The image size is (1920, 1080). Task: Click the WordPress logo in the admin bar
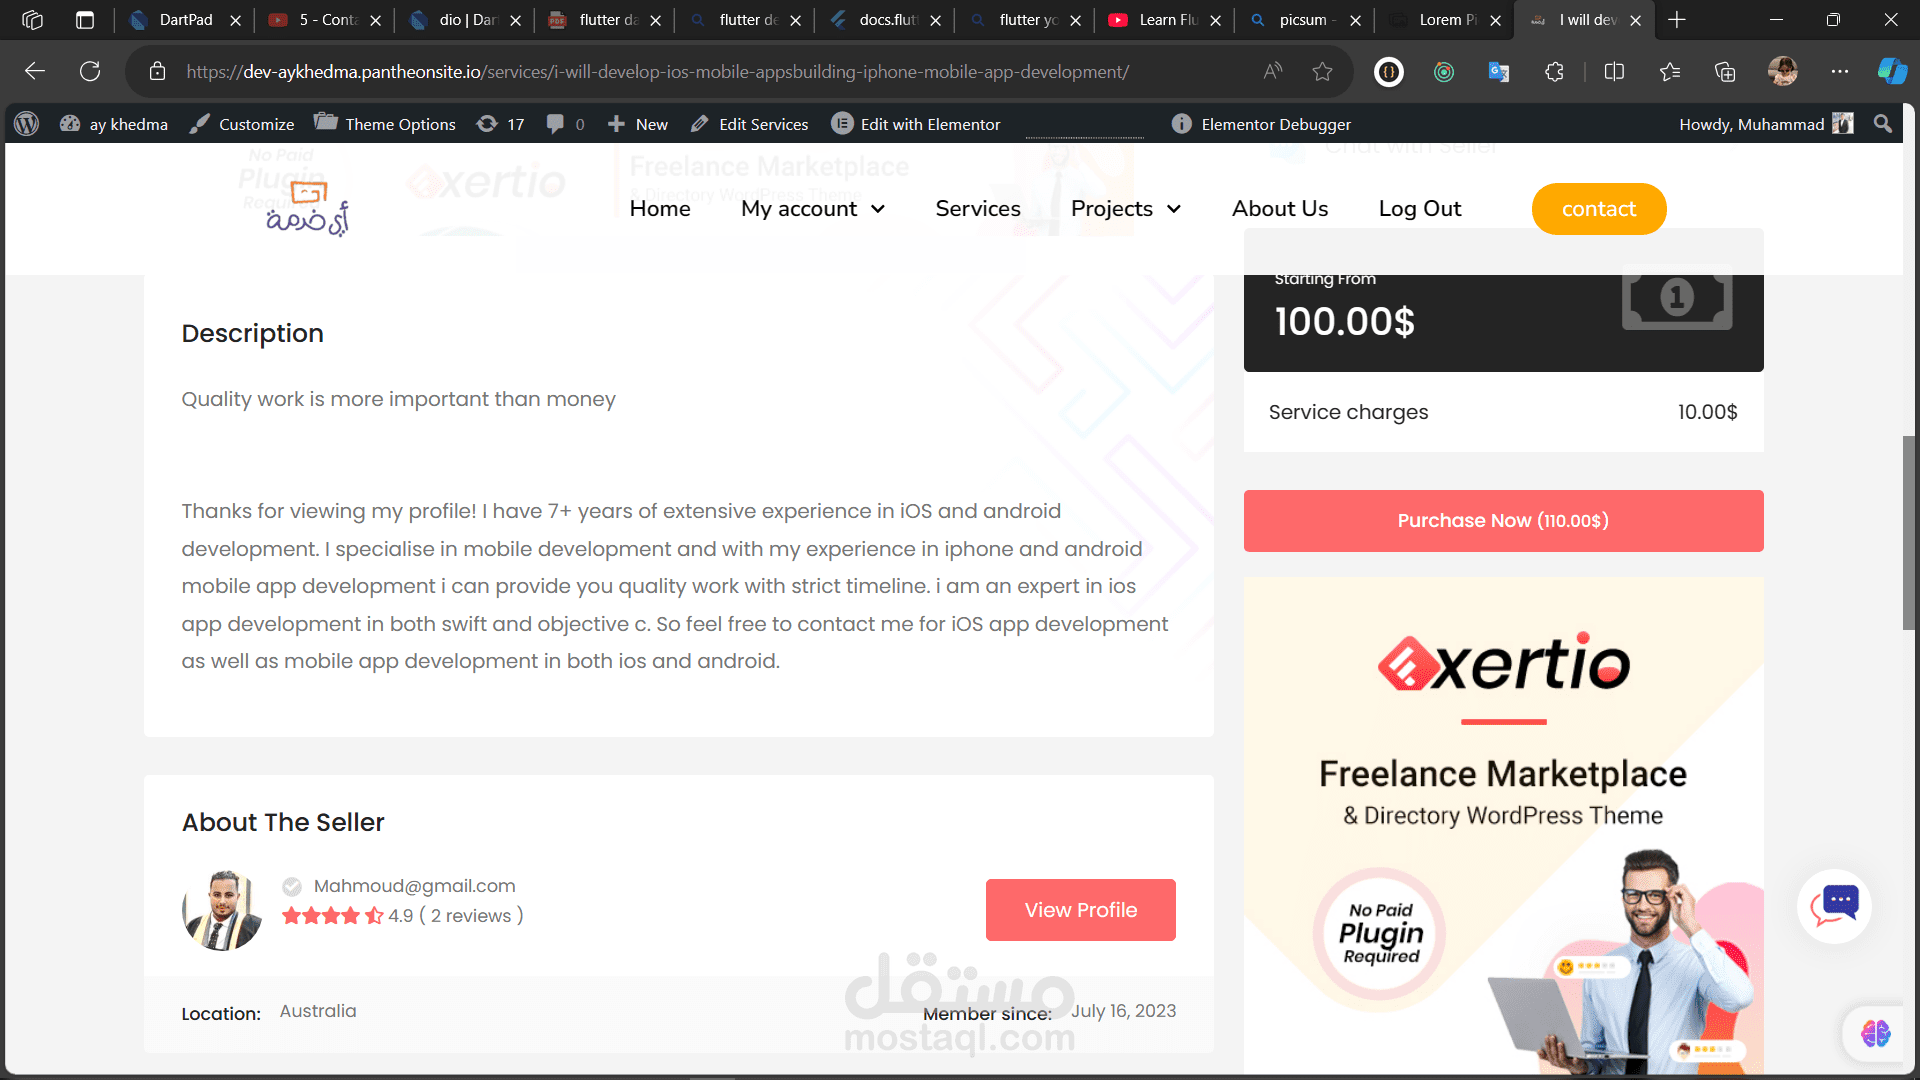click(x=27, y=124)
